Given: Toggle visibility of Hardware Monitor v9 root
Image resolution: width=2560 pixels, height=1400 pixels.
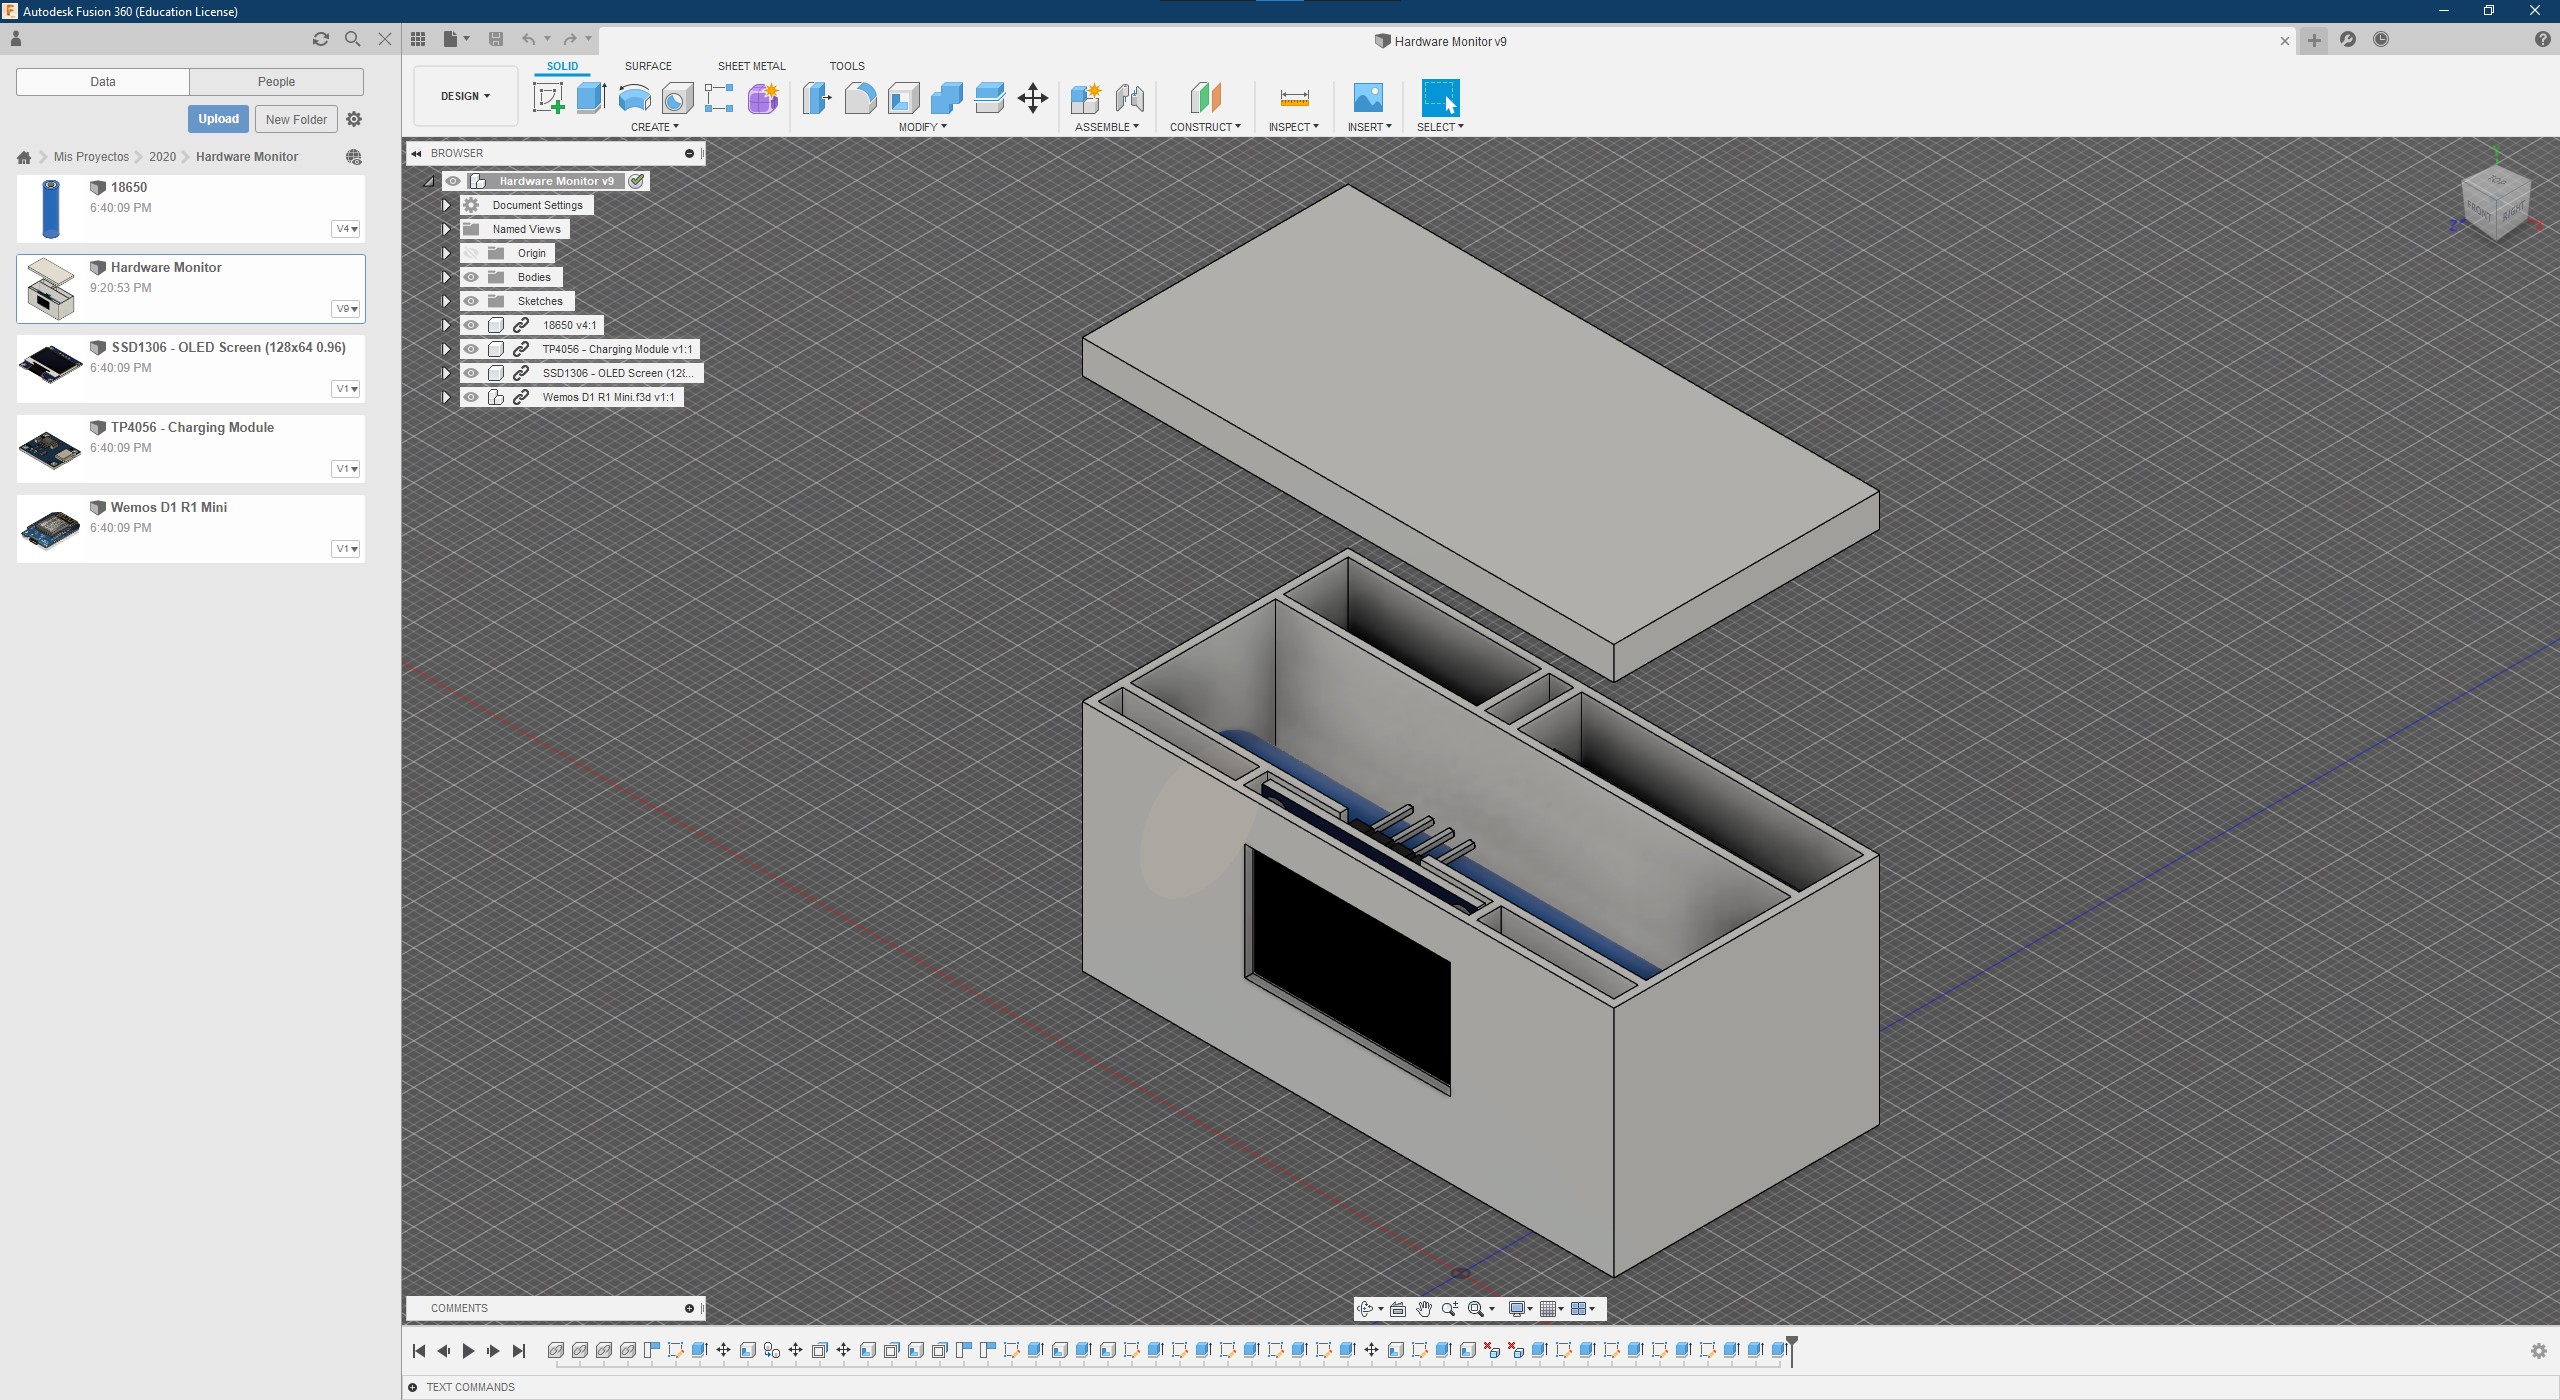Looking at the screenshot, I should pos(453,181).
